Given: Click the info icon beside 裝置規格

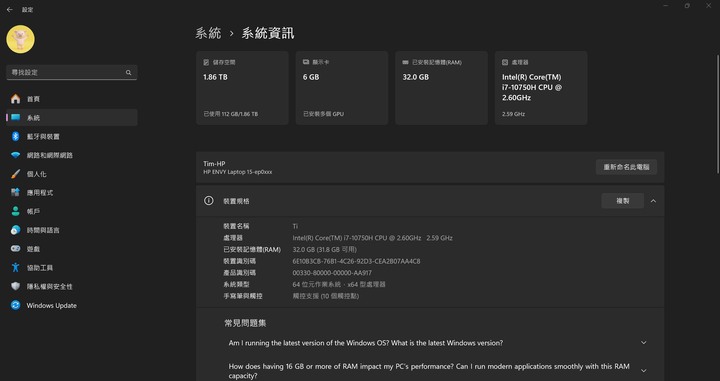Looking at the screenshot, I should point(209,201).
